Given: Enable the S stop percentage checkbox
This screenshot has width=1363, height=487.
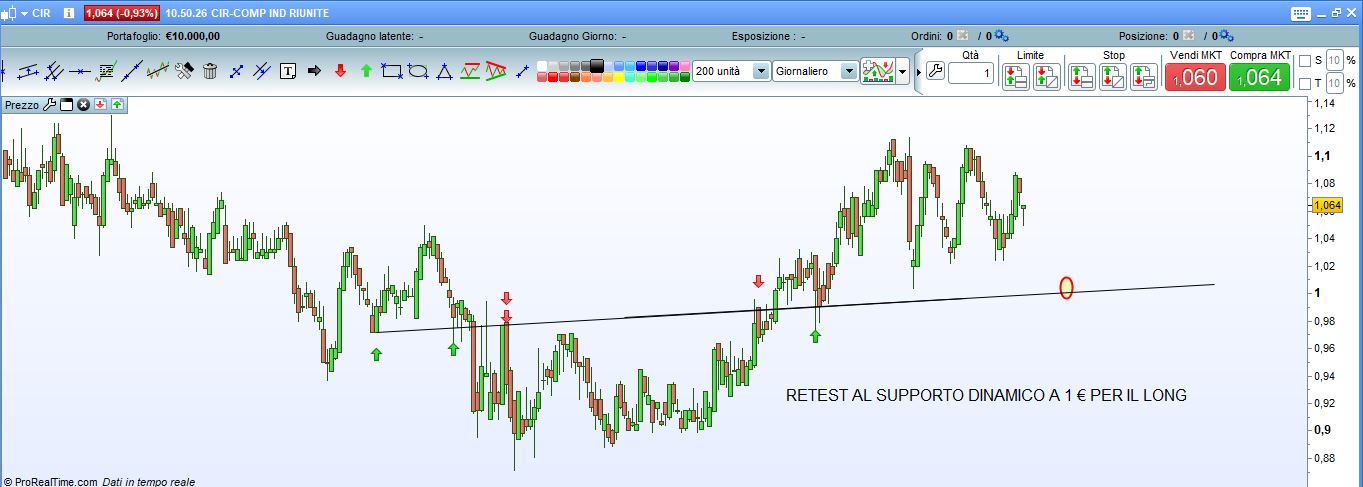Looking at the screenshot, I should coord(1305,60).
